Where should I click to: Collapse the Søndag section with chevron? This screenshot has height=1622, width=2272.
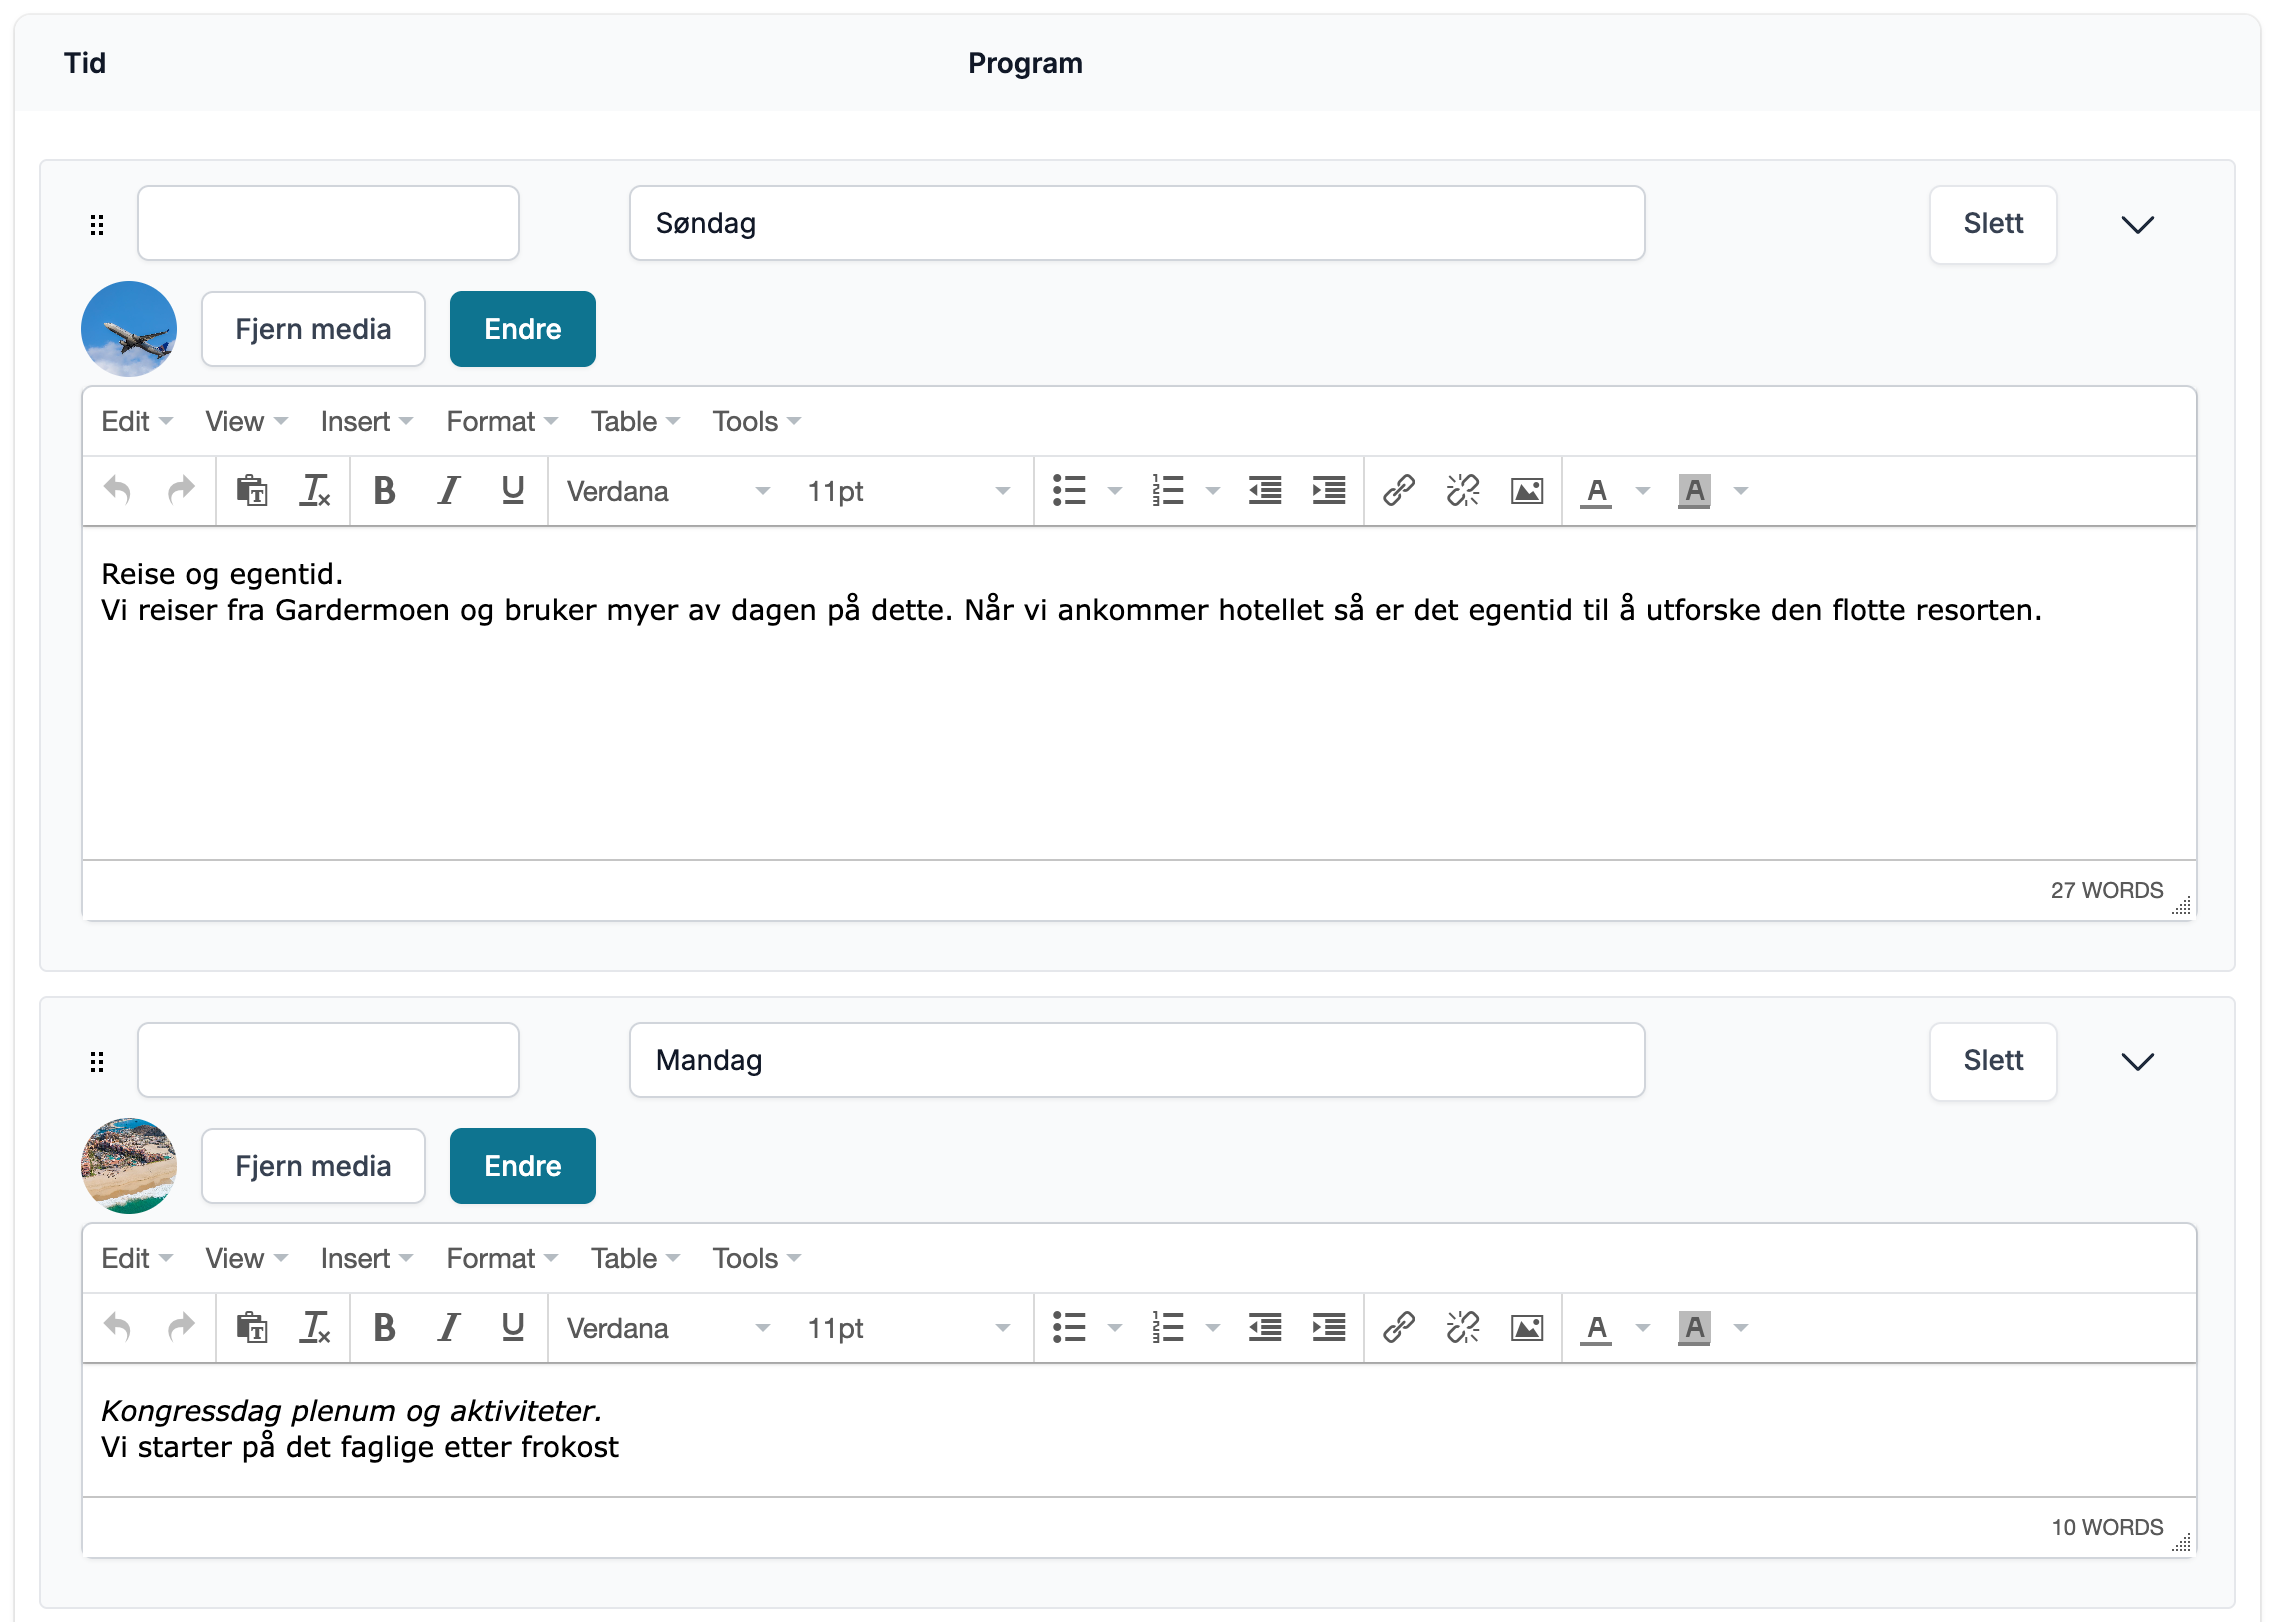pos(2137,224)
